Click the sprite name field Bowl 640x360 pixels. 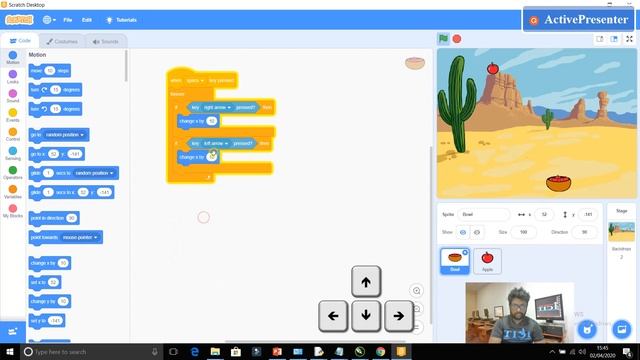point(484,214)
